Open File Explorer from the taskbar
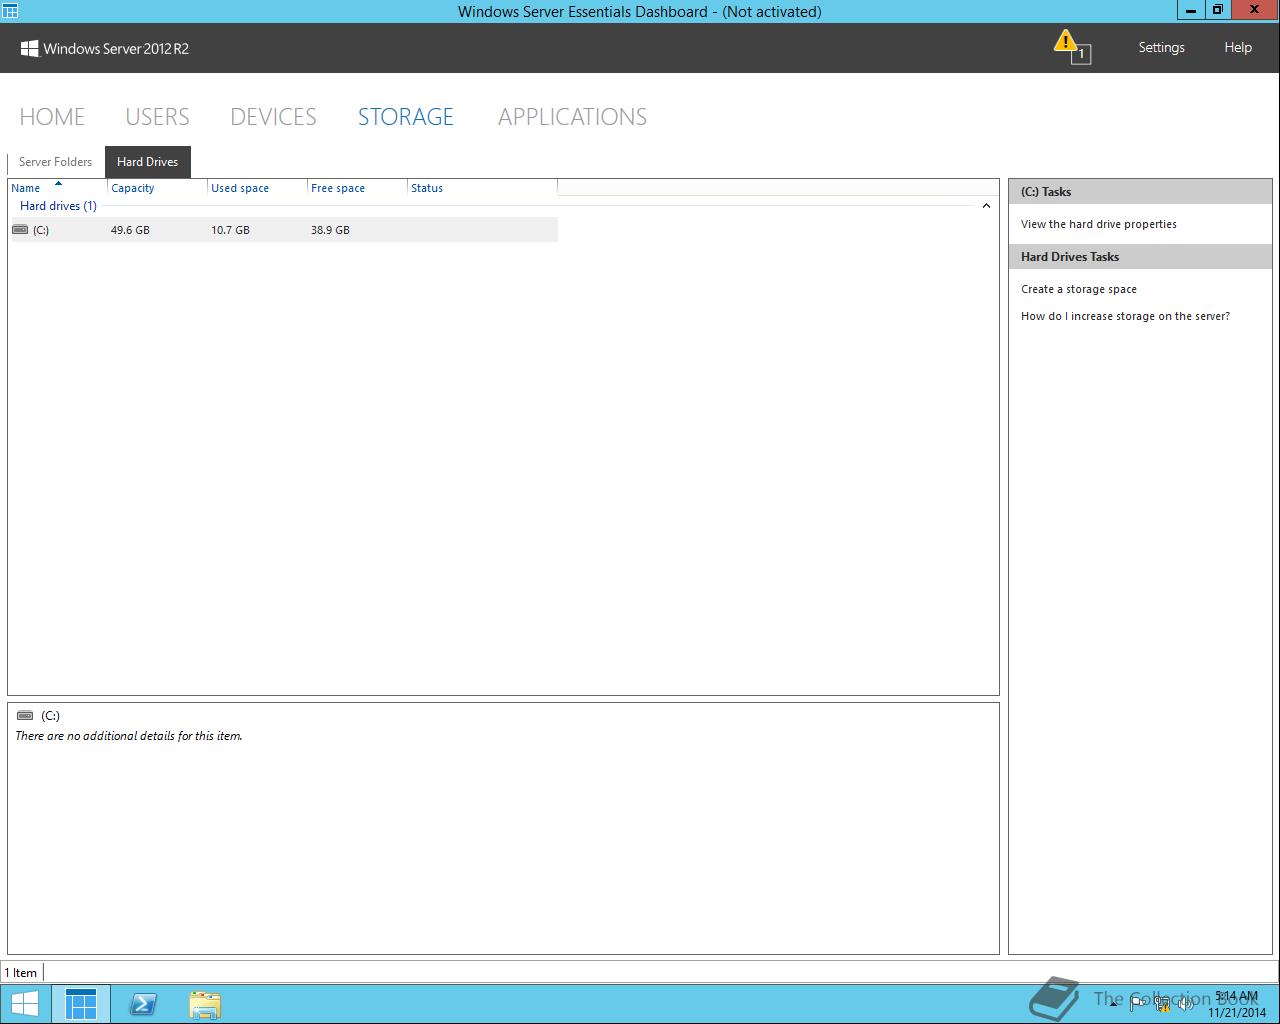 point(205,1004)
